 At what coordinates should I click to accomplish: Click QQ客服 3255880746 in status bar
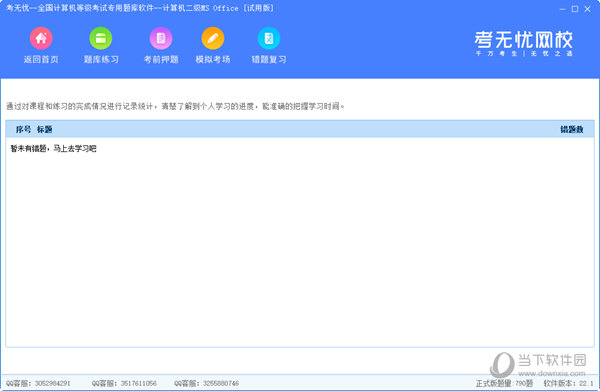tap(207, 383)
